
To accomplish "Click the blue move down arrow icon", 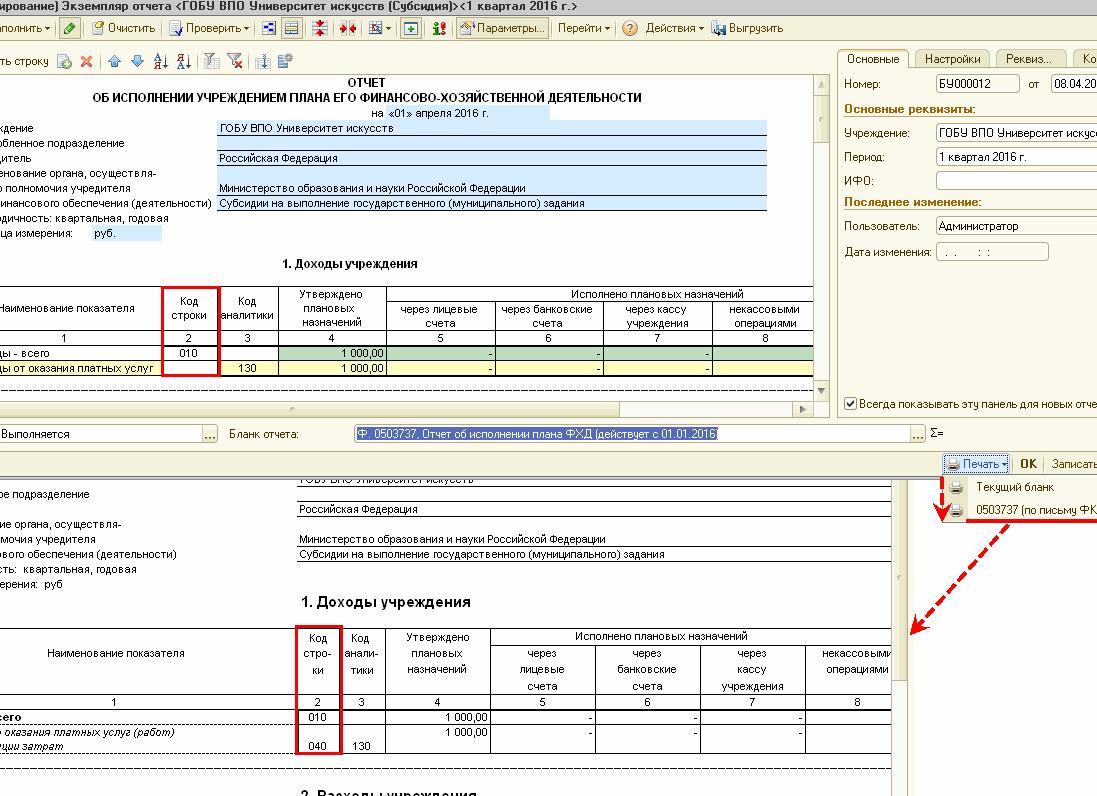I will [x=137, y=62].
